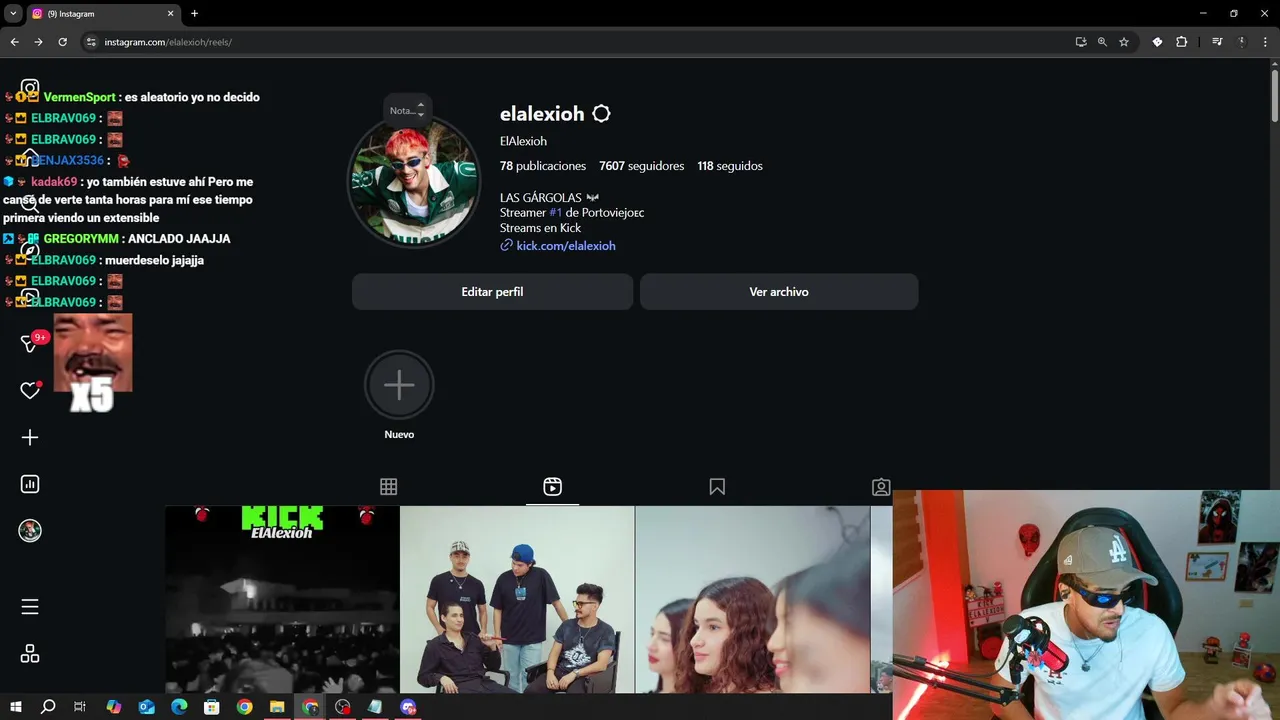
Task: Open Outlook from the taskbar
Action: tap(147, 707)
